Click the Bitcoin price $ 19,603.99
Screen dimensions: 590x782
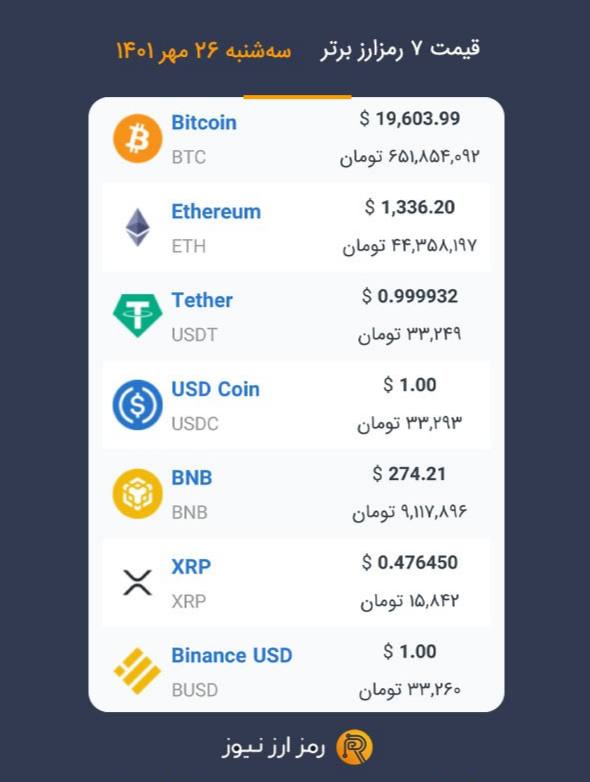(410, 119)
